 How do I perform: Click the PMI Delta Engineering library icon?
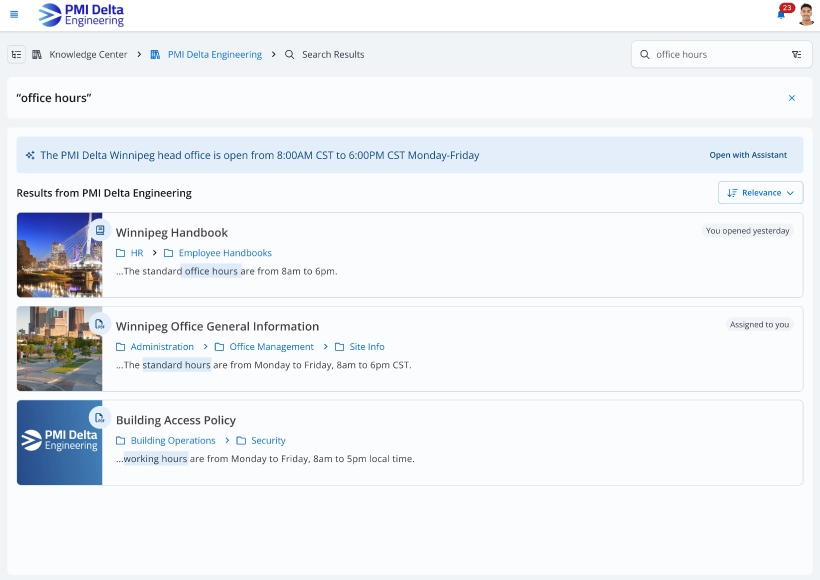coord(155,54)
